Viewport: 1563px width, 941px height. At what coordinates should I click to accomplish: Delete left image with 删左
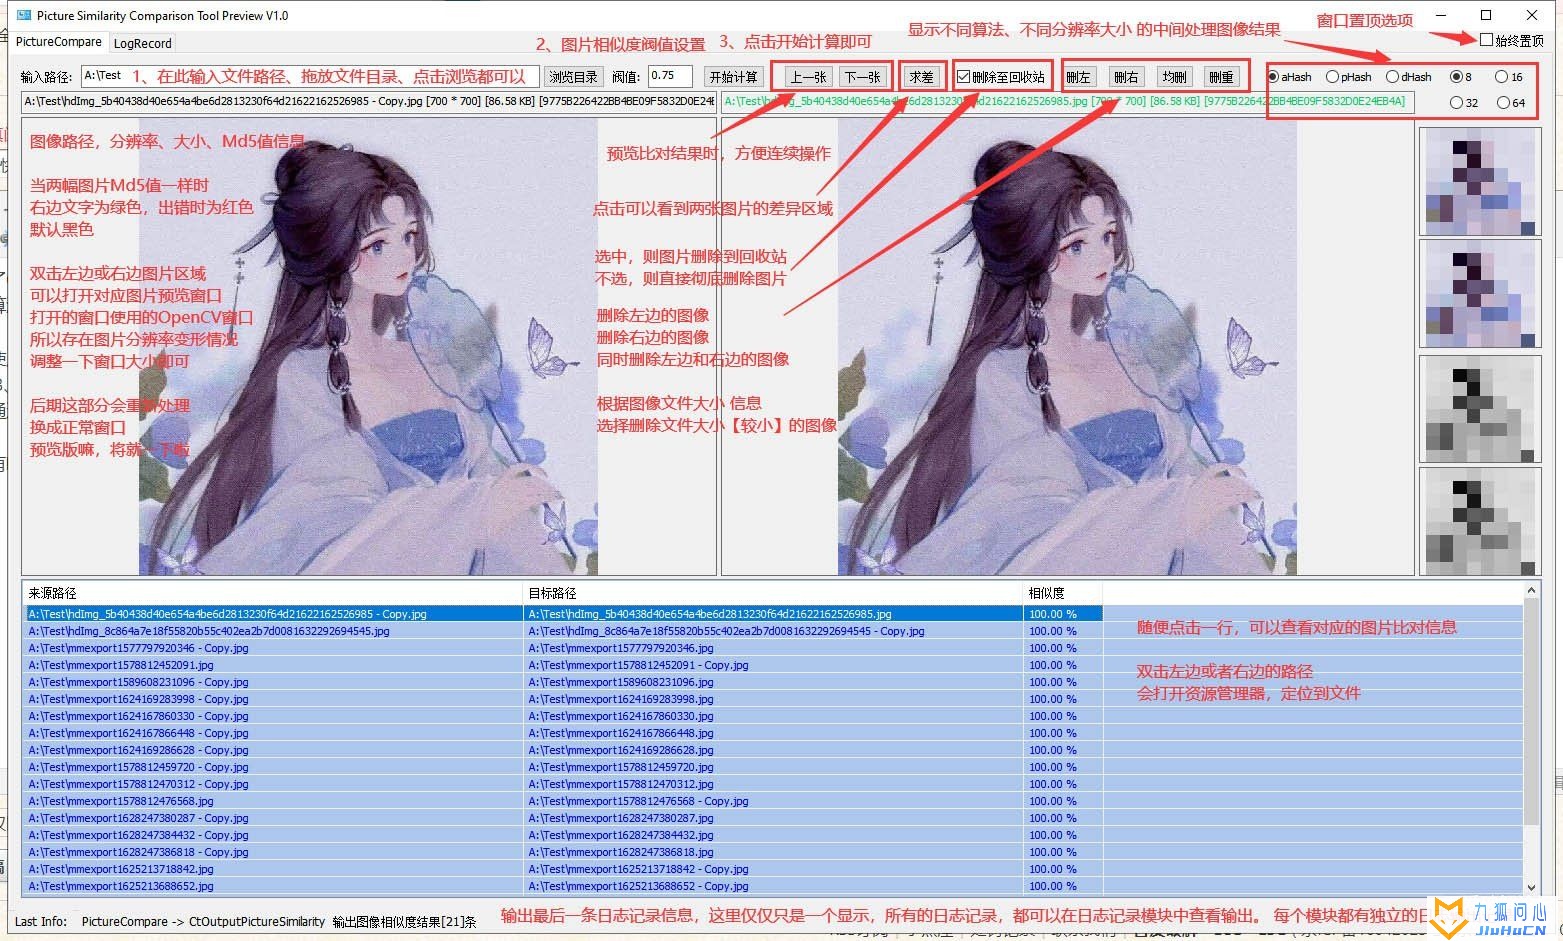(1078, 77)
